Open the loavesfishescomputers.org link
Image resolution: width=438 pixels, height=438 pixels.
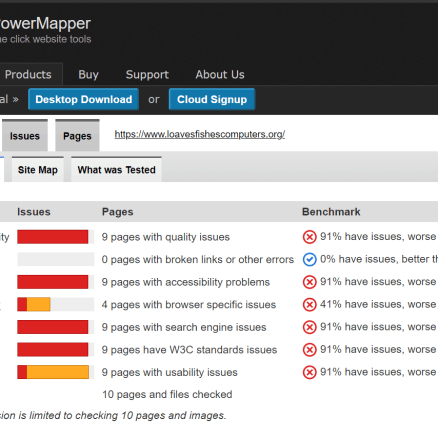tap(200, 134)
